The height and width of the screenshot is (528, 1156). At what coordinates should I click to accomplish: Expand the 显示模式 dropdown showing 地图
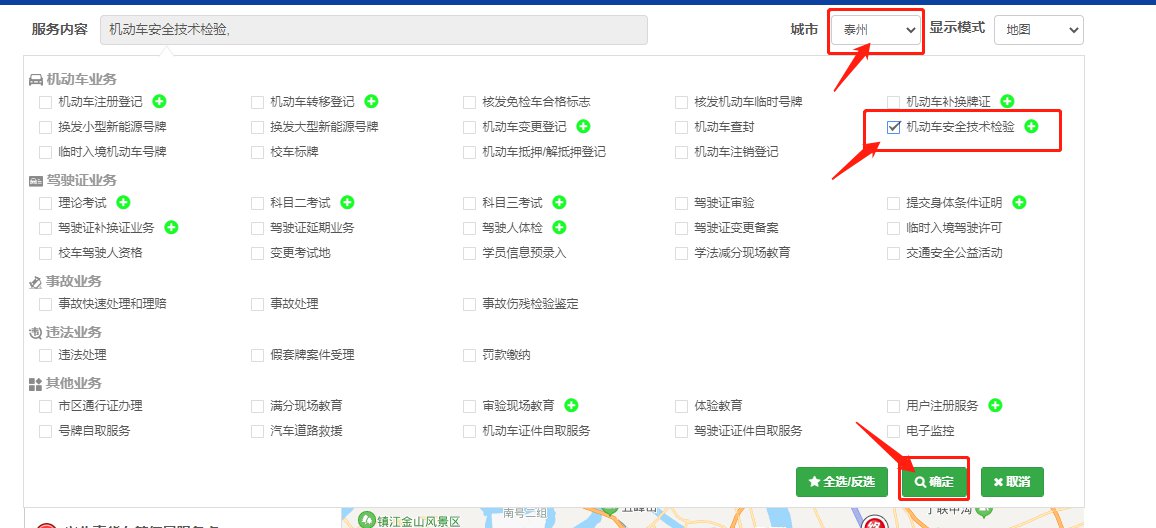click(x=1037, y=30)
